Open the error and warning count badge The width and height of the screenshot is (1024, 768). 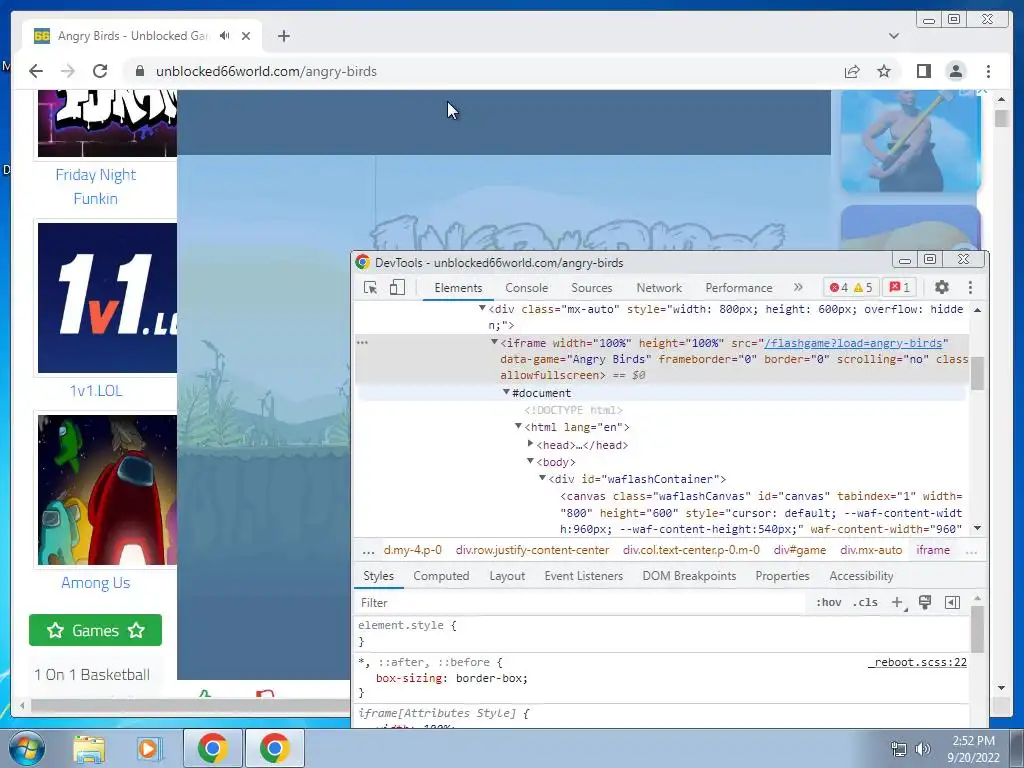851,287
